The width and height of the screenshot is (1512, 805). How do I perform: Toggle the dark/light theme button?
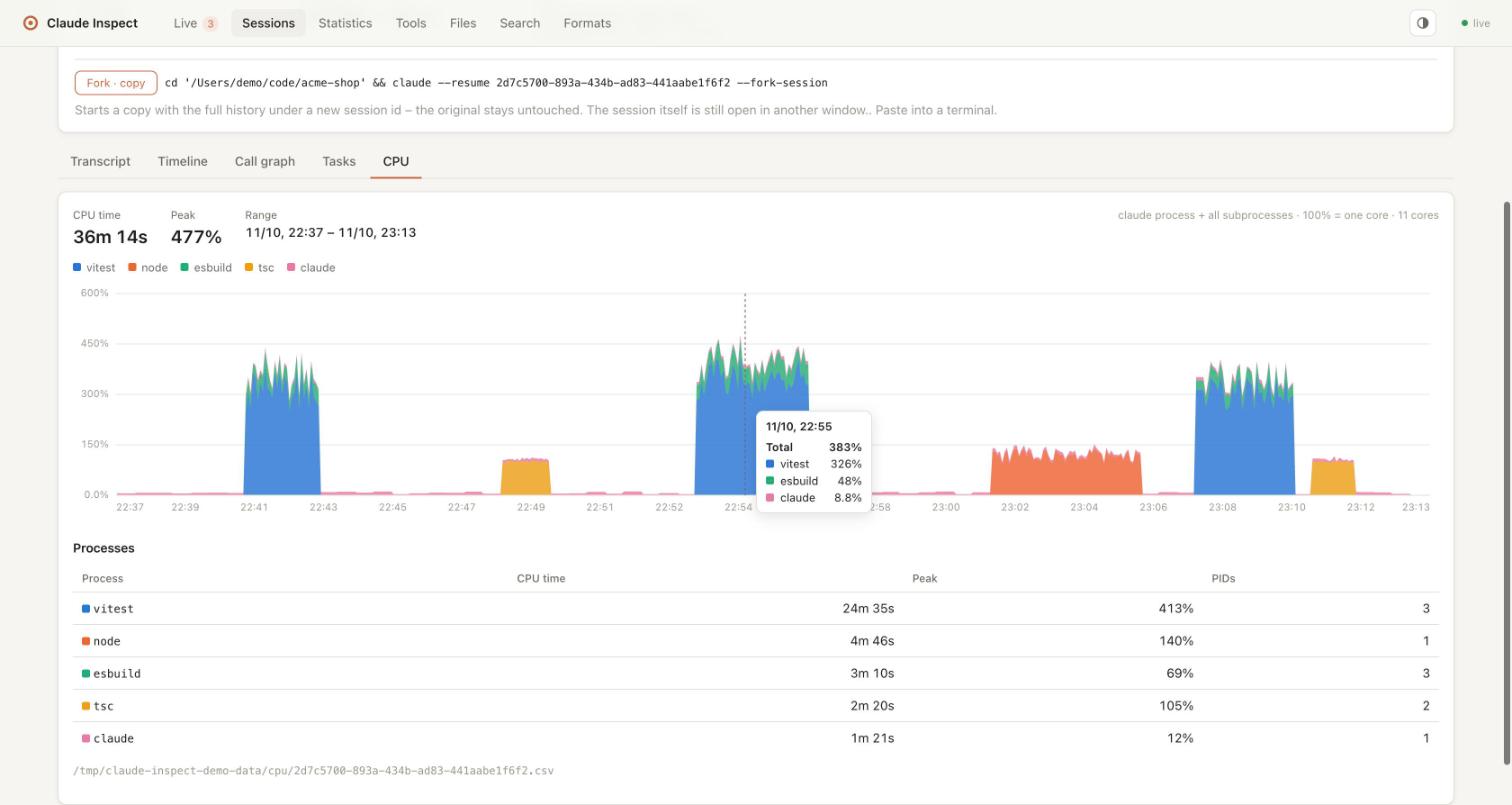click(x=1422, y=23)
